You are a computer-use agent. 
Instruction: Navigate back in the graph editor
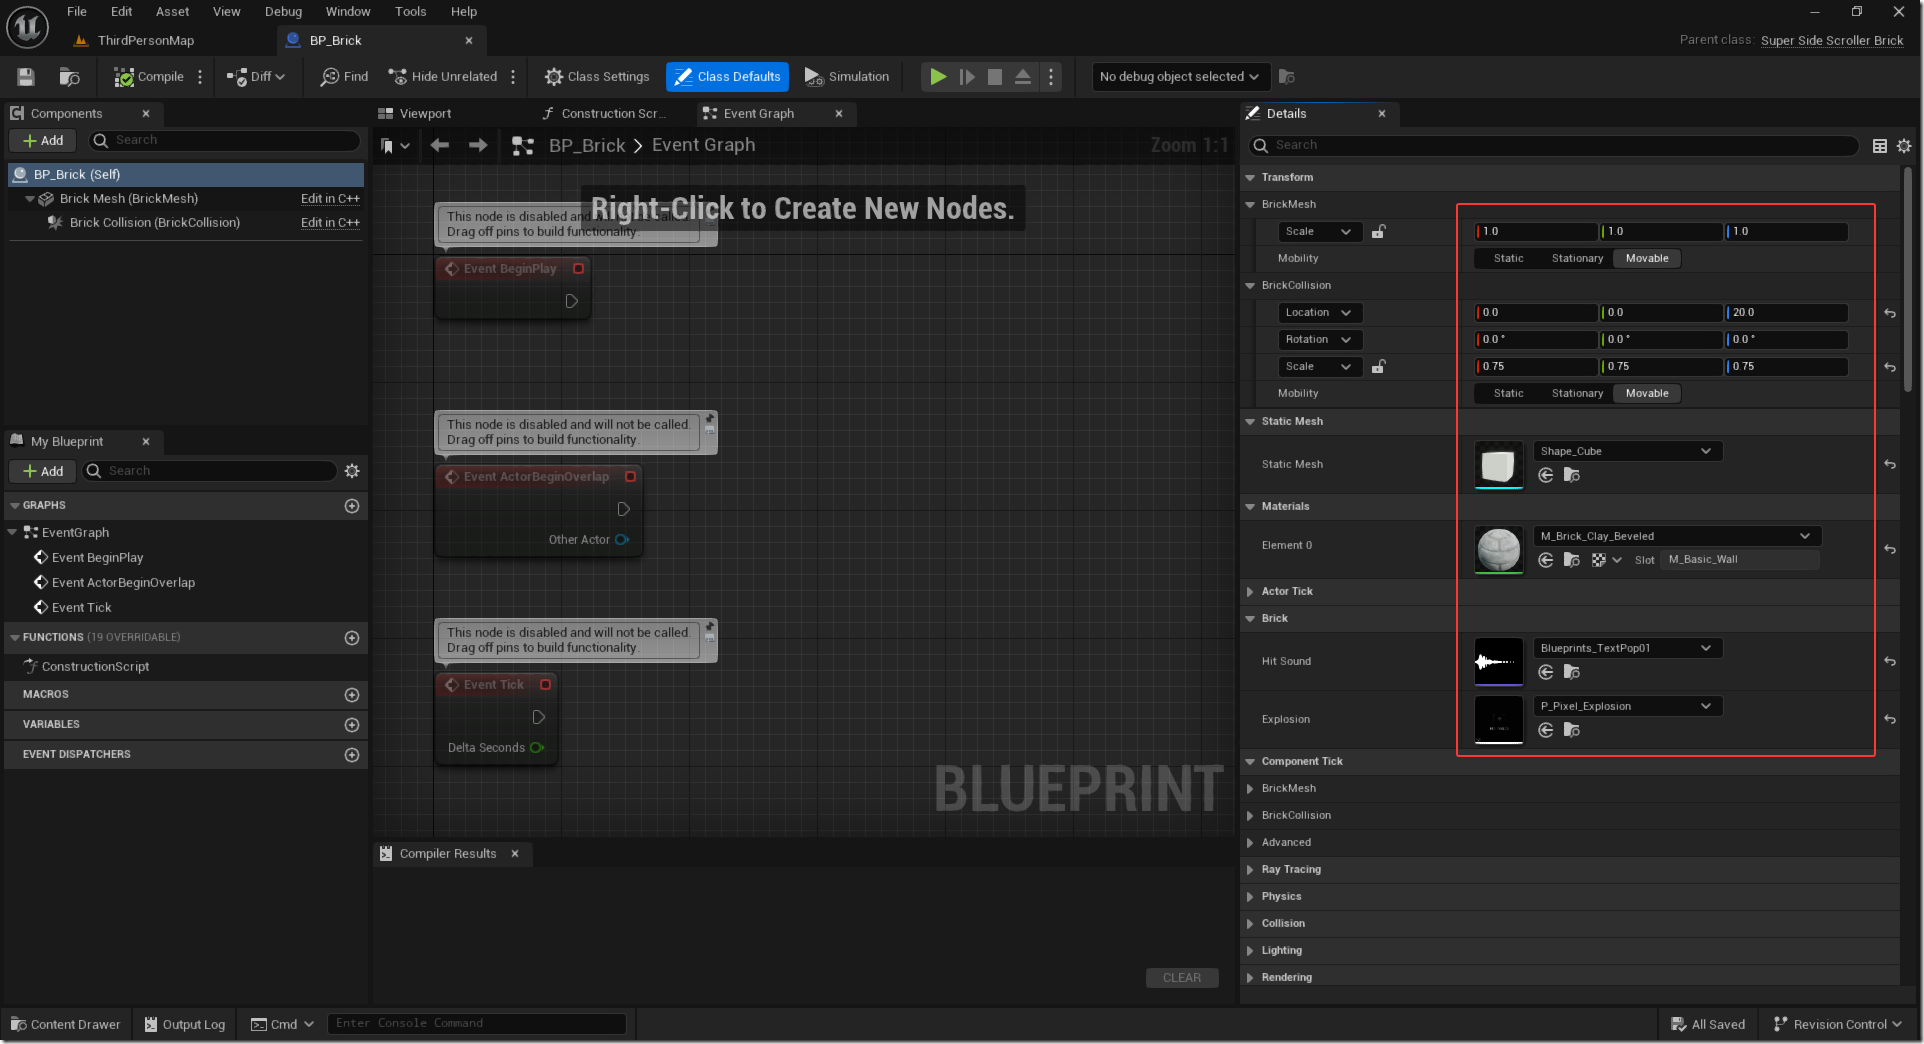pos(439,146)
